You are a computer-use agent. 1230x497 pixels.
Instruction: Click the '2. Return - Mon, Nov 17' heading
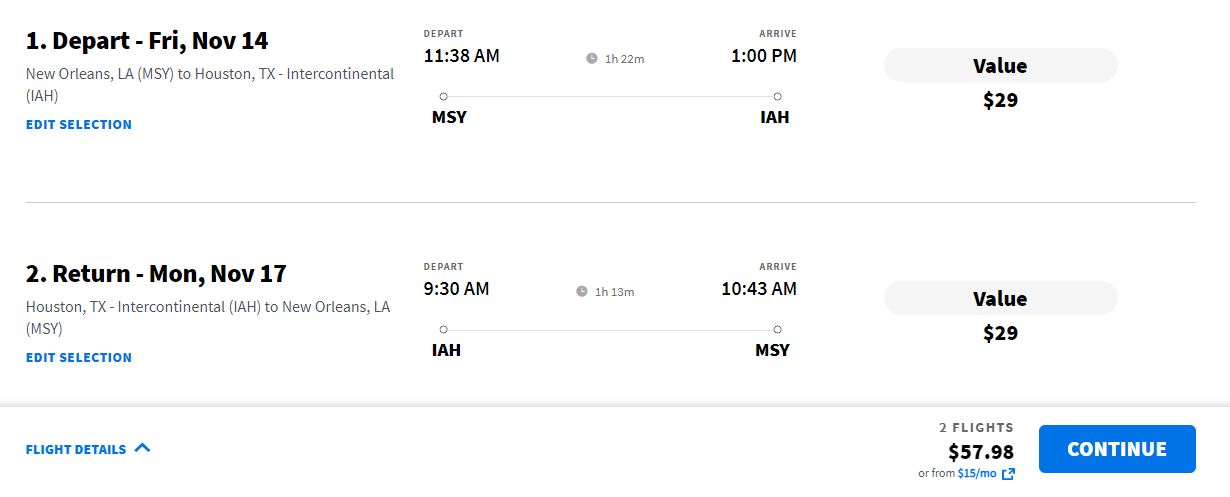156,274
